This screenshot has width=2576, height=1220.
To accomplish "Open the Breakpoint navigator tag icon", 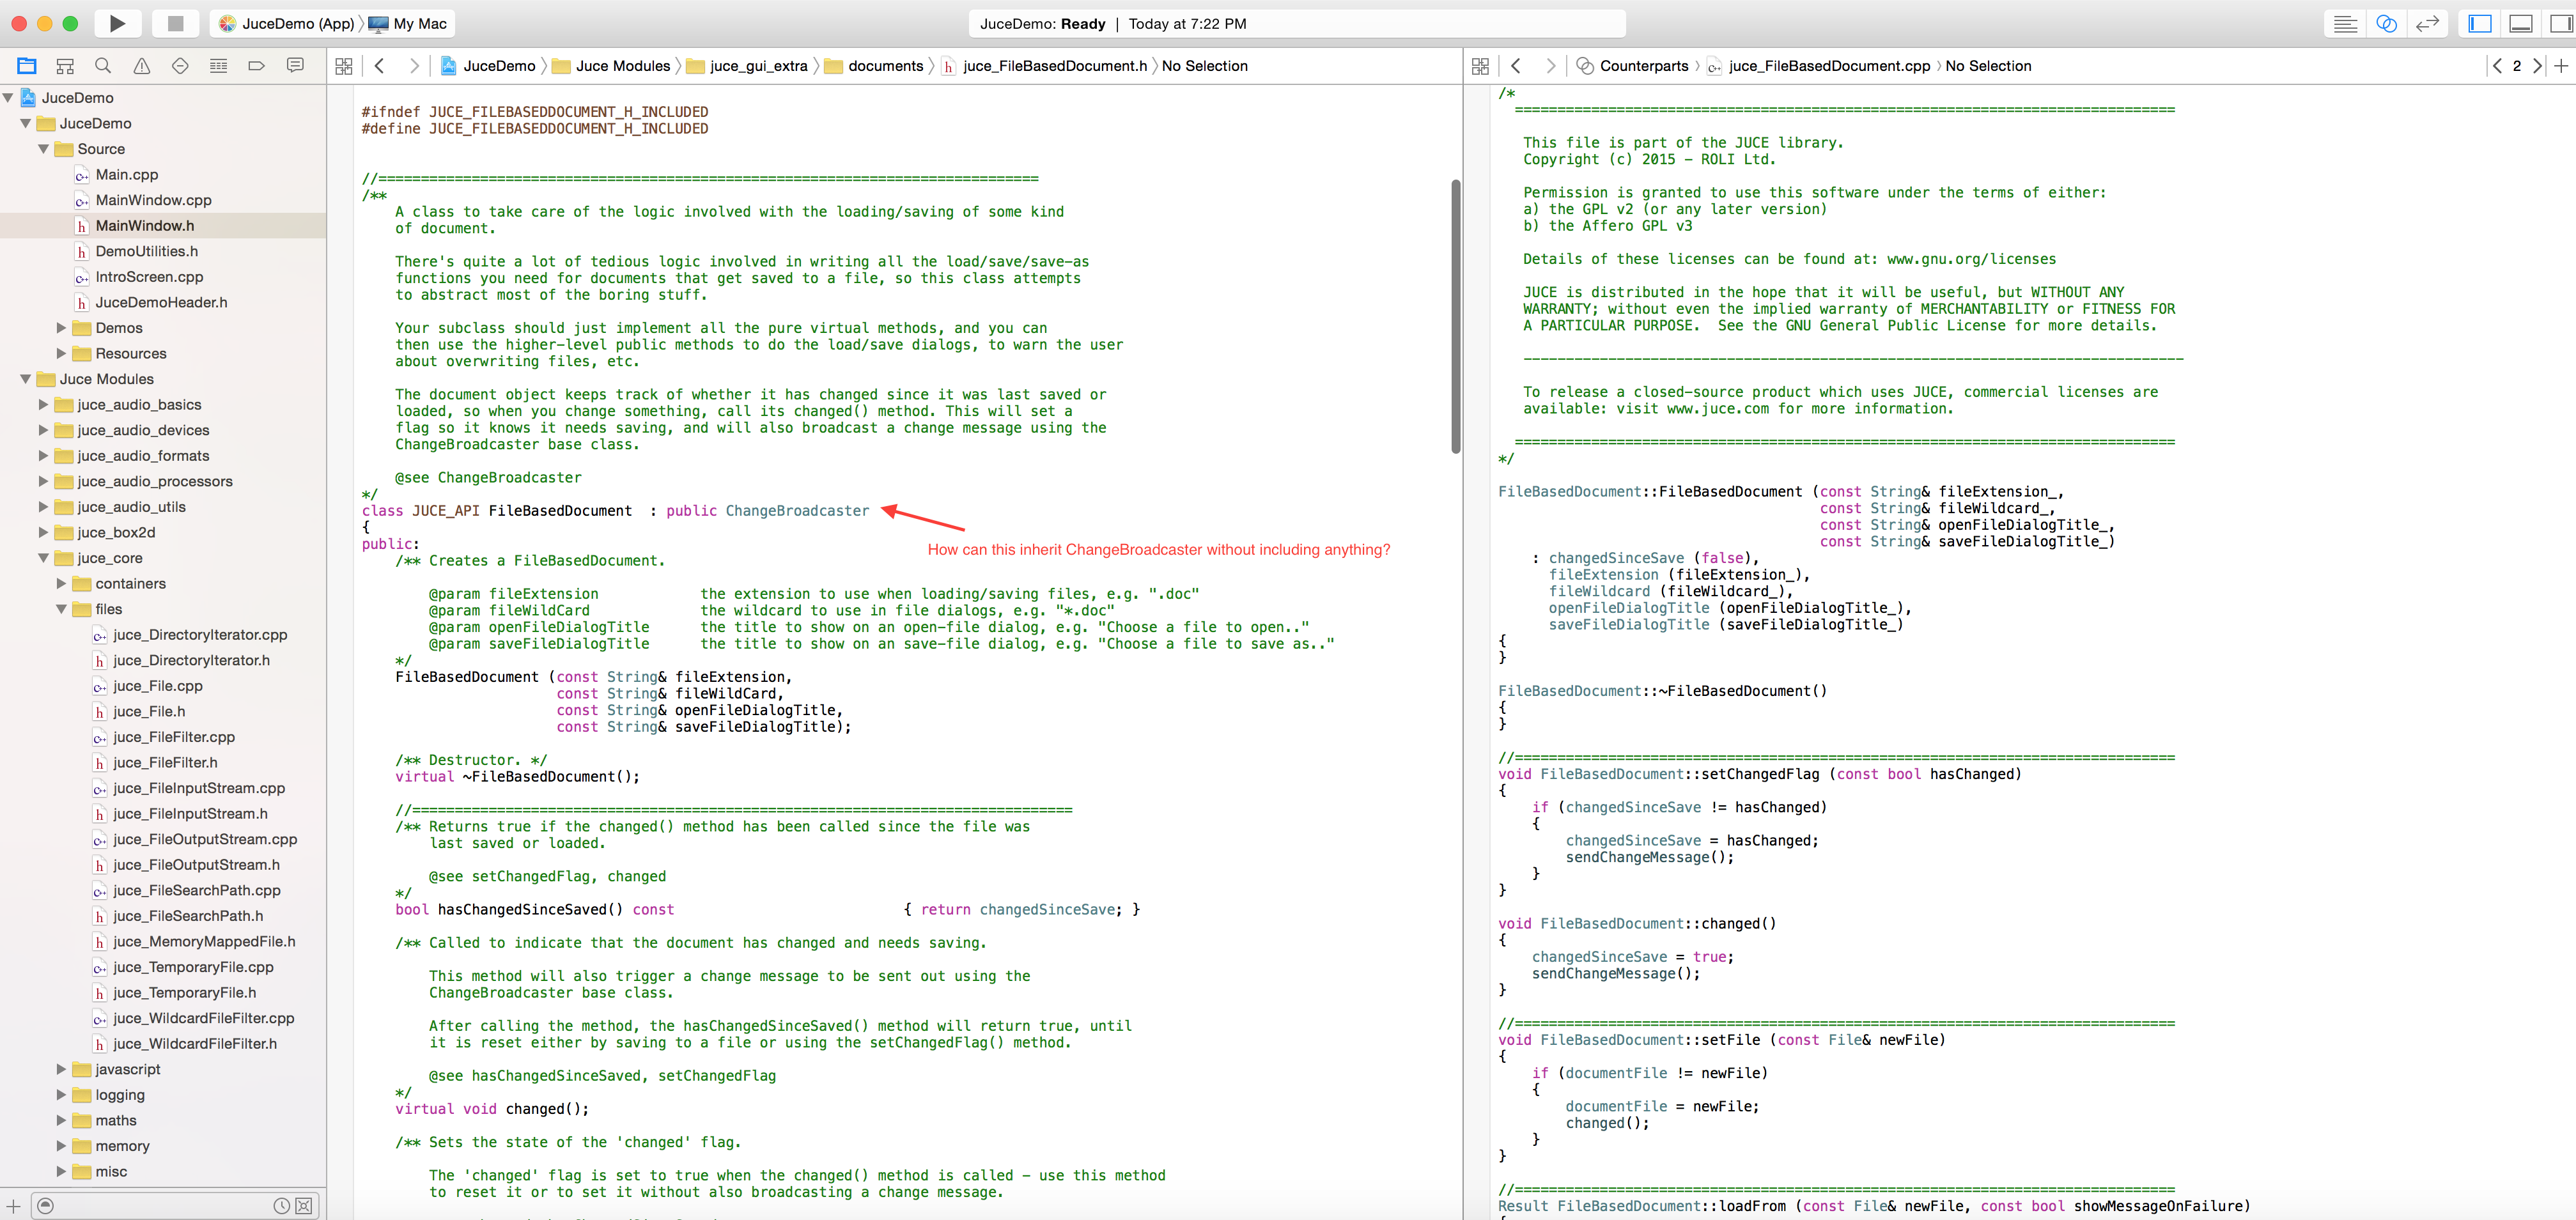I will point(256,66).
